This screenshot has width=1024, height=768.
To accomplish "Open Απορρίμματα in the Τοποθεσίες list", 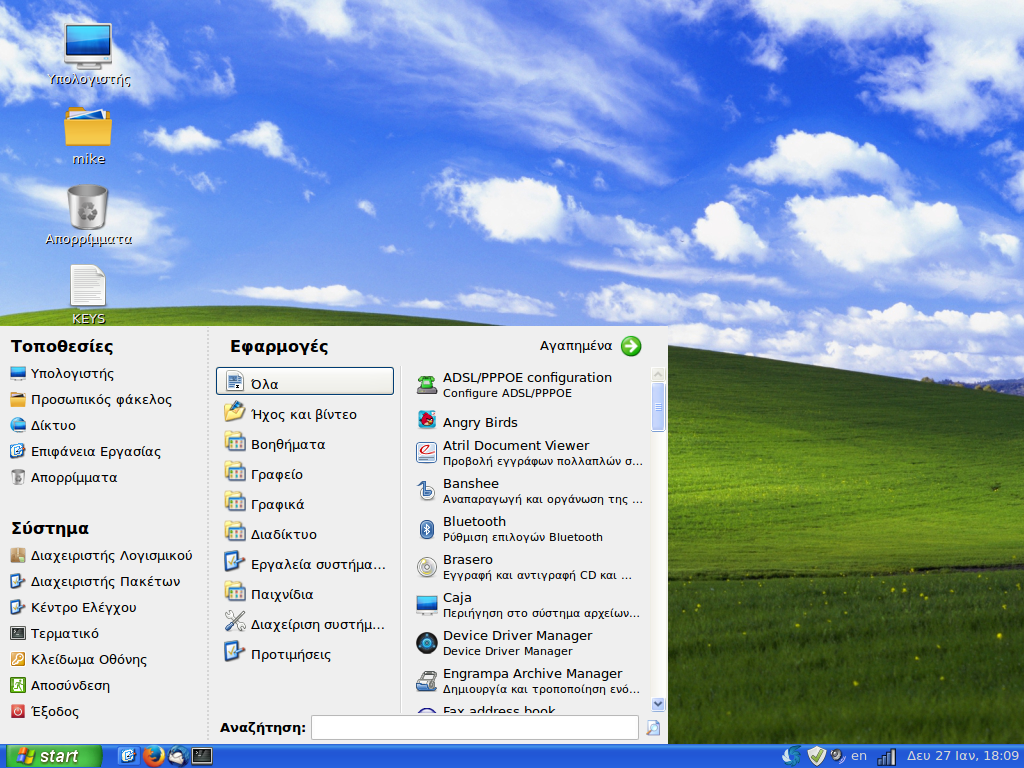I will click(64, 477).
